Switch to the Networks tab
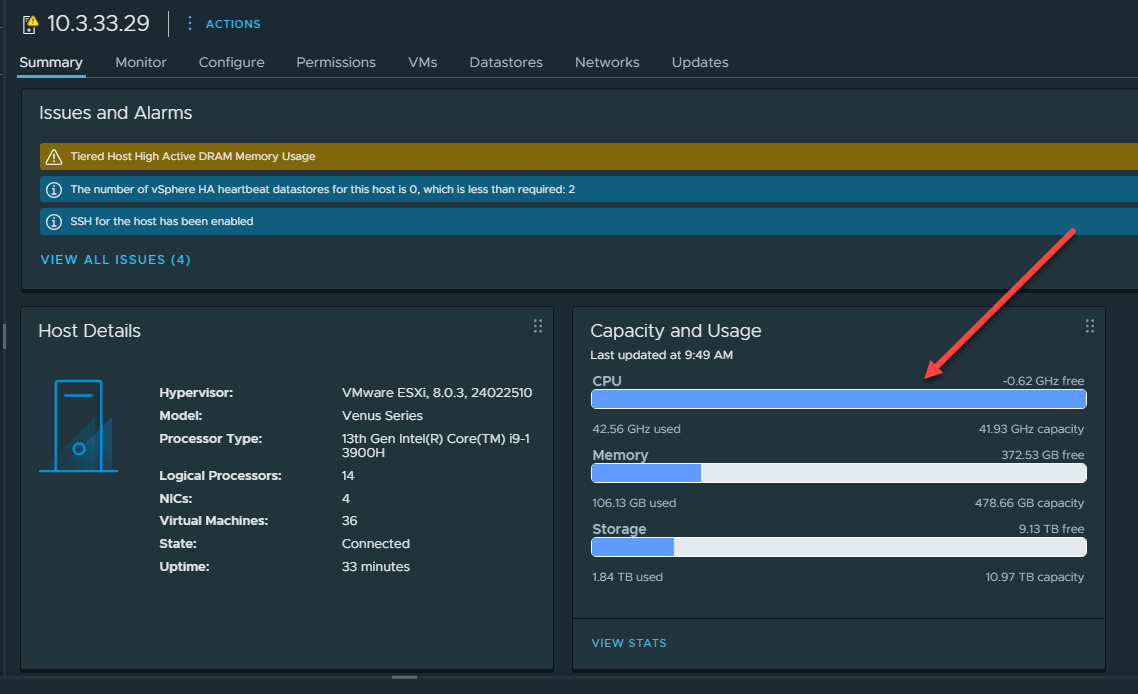The width and height of the screenshot is (1138, 694). (607, 62)
